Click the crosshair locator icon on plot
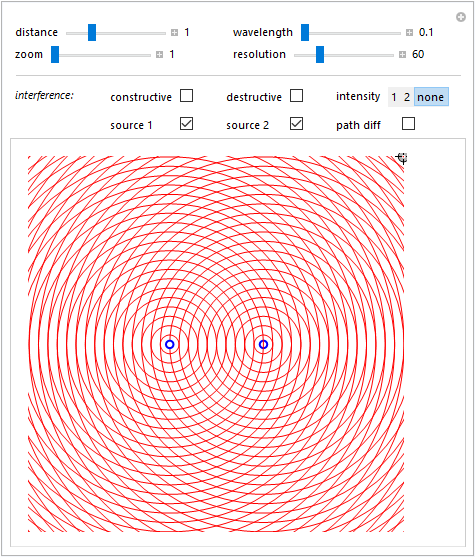The image size is (475, 557). 402,157
